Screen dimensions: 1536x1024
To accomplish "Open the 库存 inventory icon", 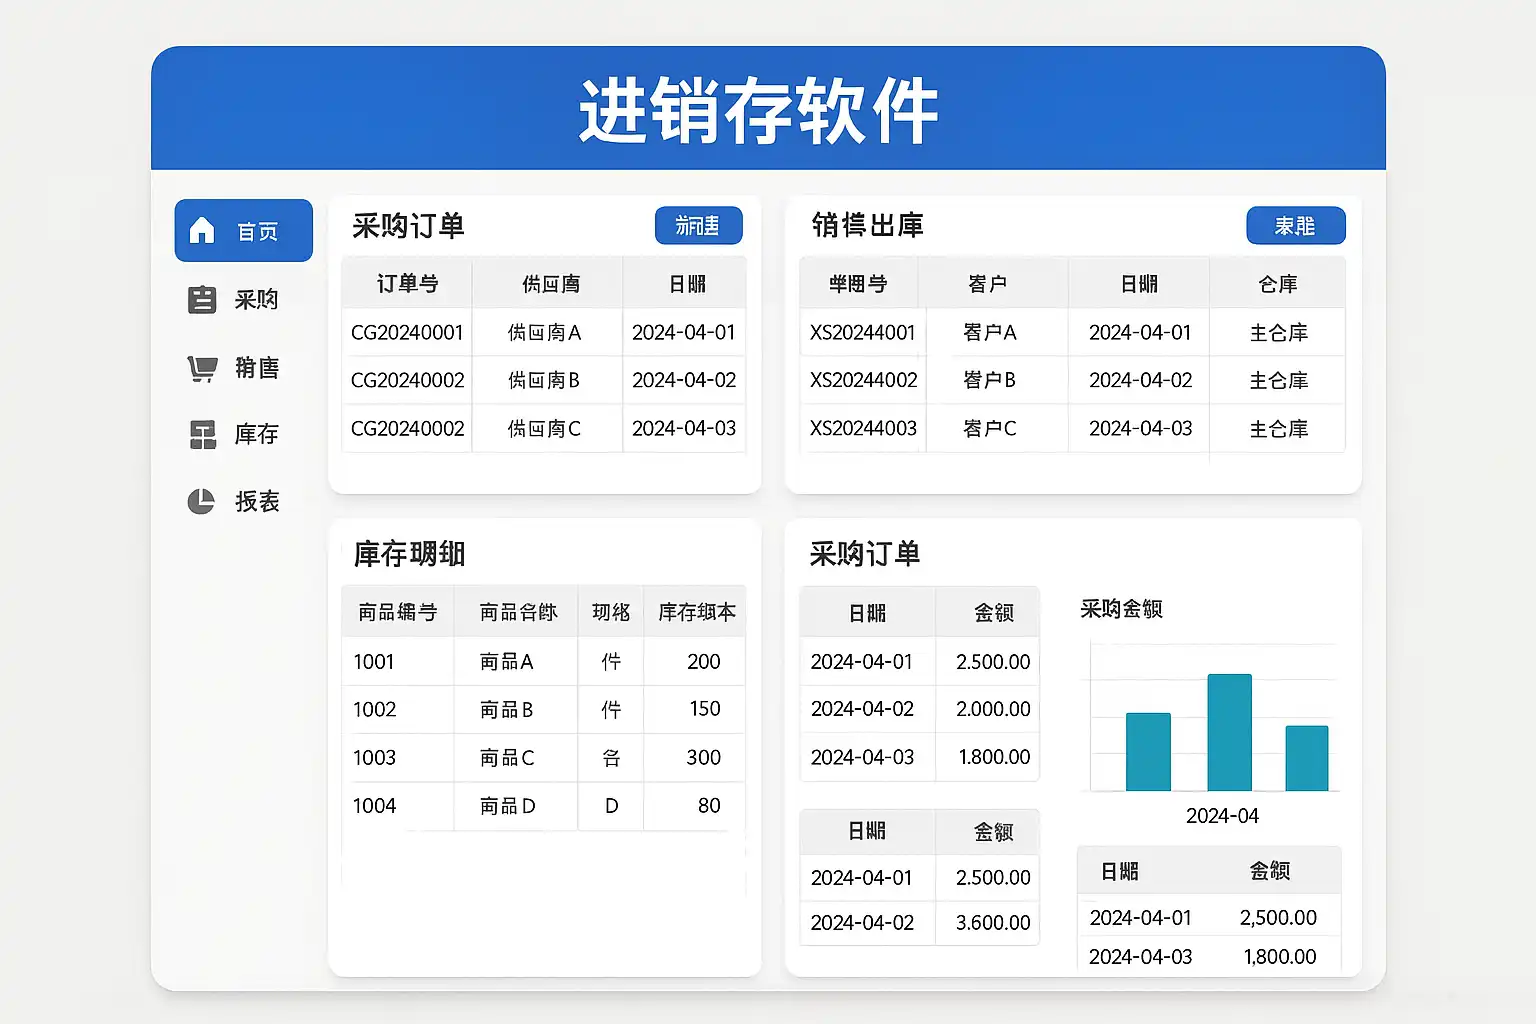I will [203, 434].
